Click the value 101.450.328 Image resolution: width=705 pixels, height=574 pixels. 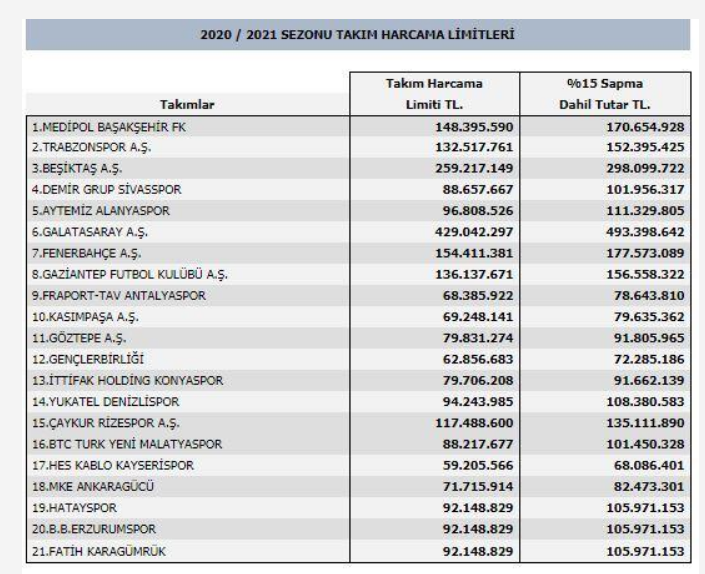[645, 444]
